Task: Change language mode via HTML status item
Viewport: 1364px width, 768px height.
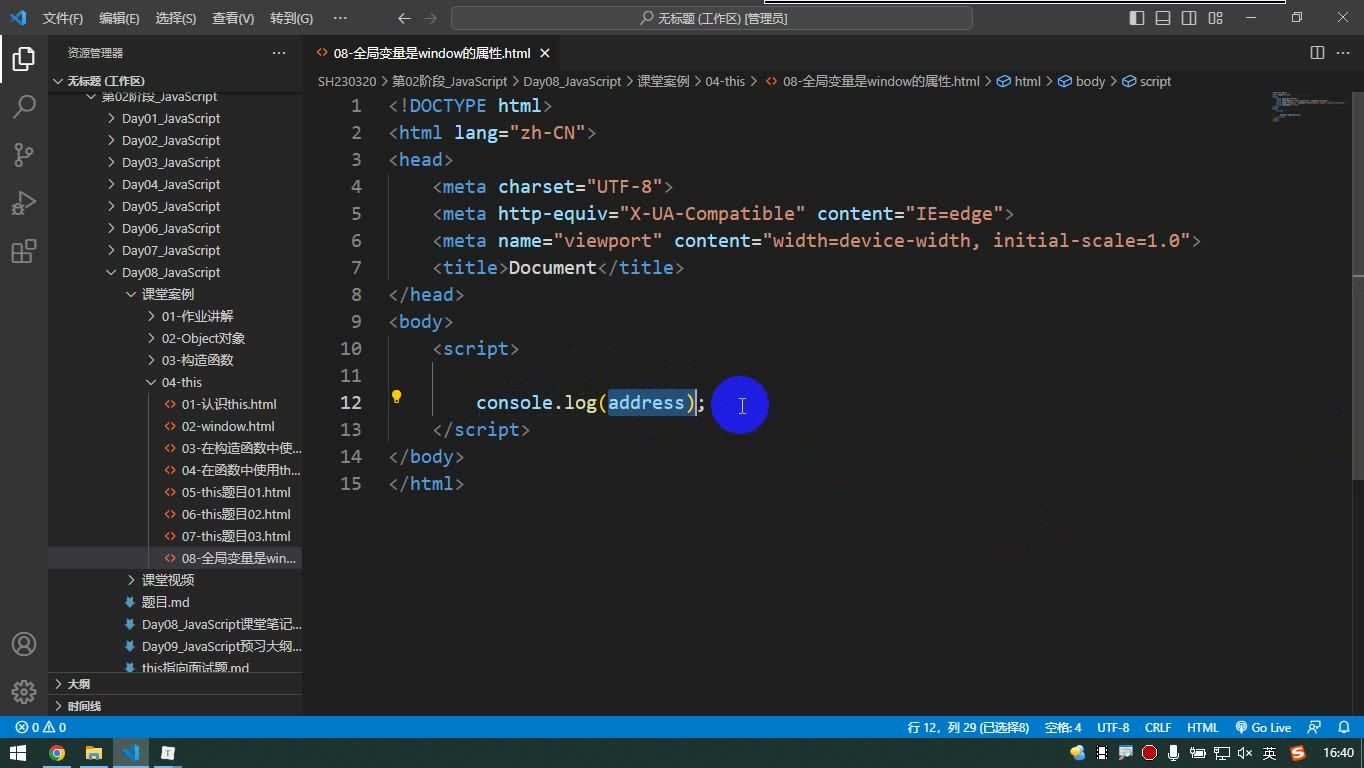Action: point(1202,728)
